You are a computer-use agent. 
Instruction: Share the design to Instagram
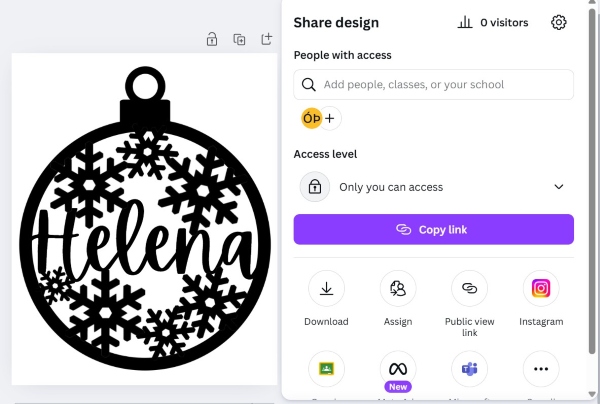point(541,289)
